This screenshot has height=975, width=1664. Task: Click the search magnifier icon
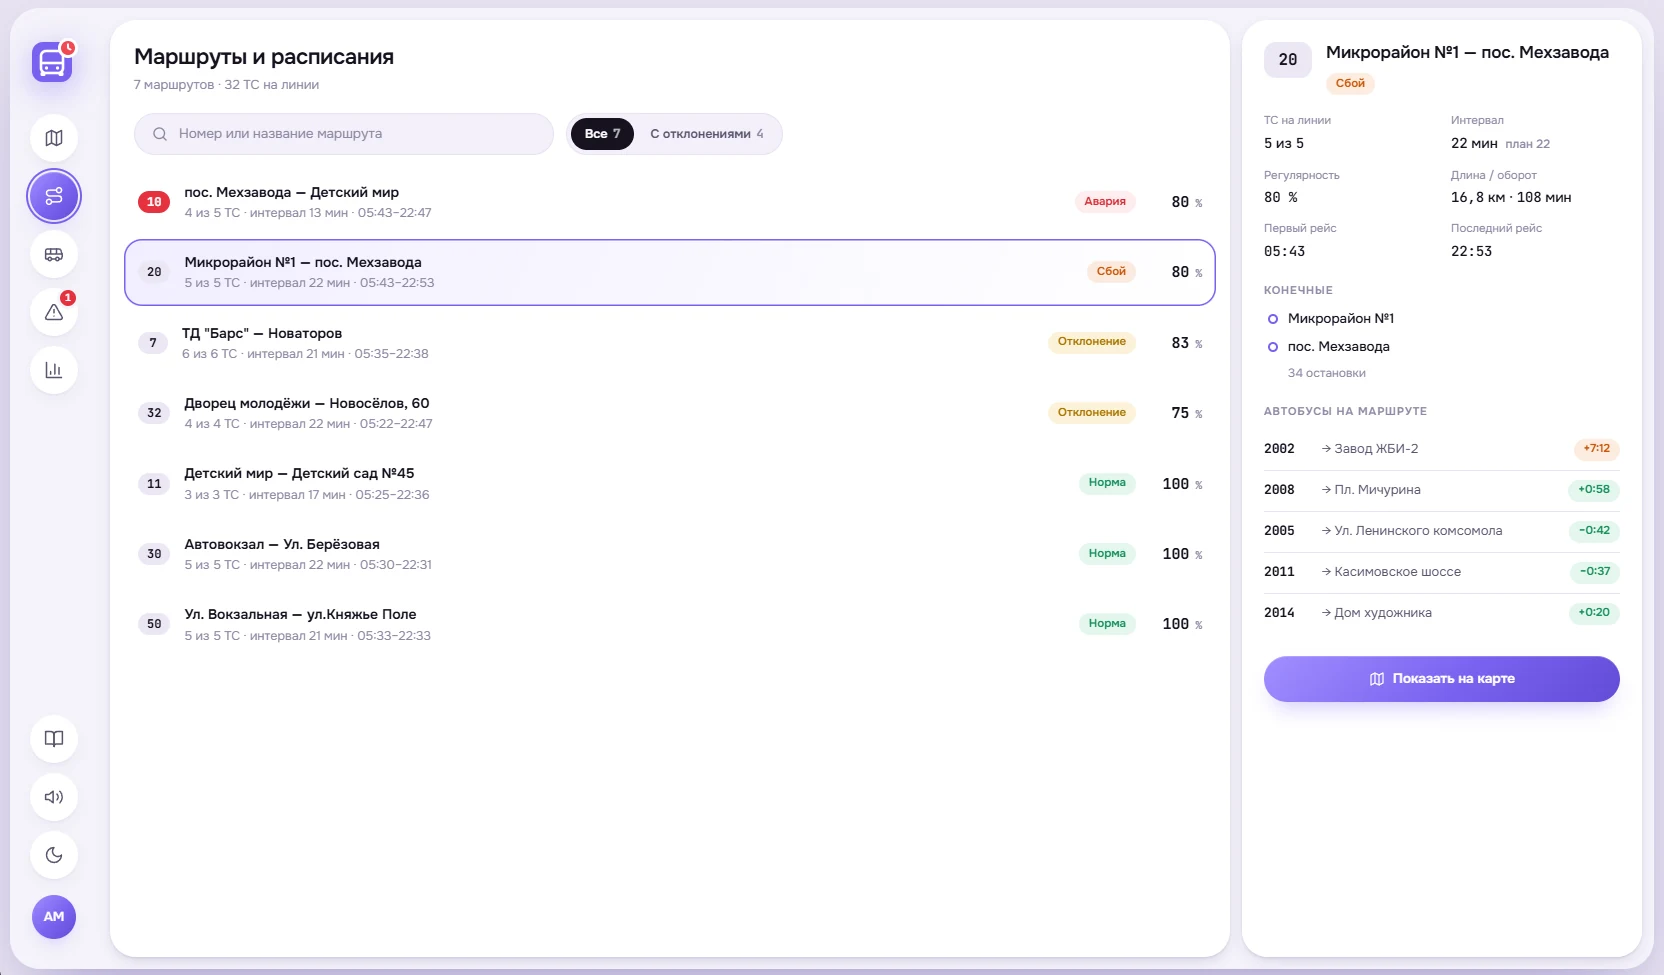click(160, 134)
